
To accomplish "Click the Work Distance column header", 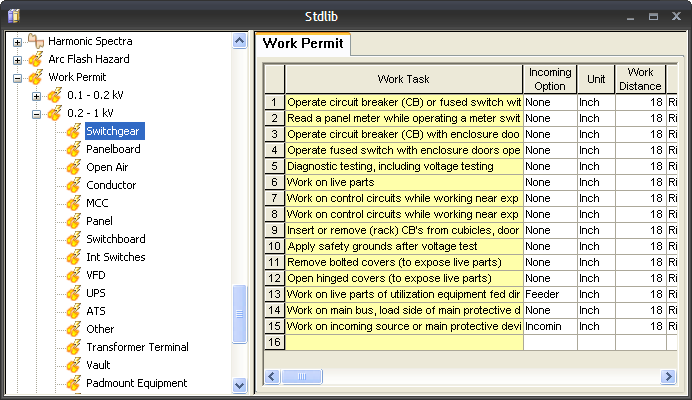I will coord(640,79).
